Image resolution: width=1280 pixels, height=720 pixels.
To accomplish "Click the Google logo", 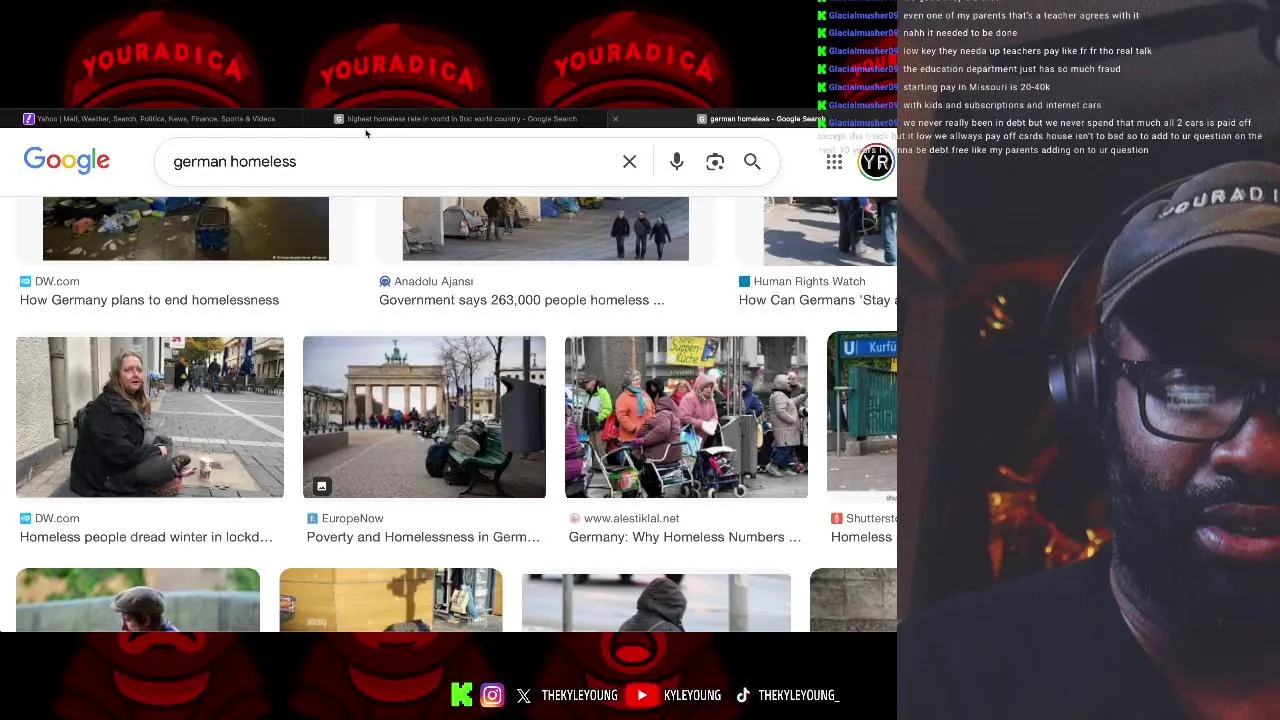I will [67, 161].
